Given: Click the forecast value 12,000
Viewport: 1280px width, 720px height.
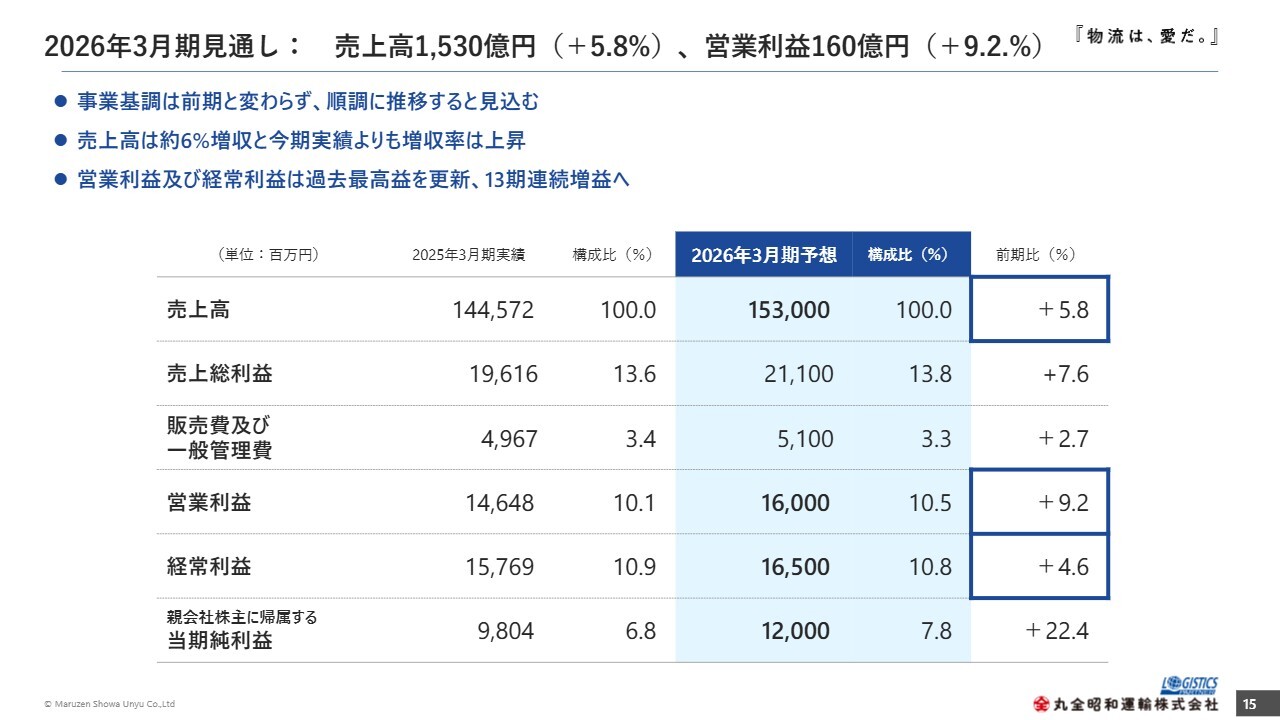Looking at the screenshot, I should [x=795, y=630].
